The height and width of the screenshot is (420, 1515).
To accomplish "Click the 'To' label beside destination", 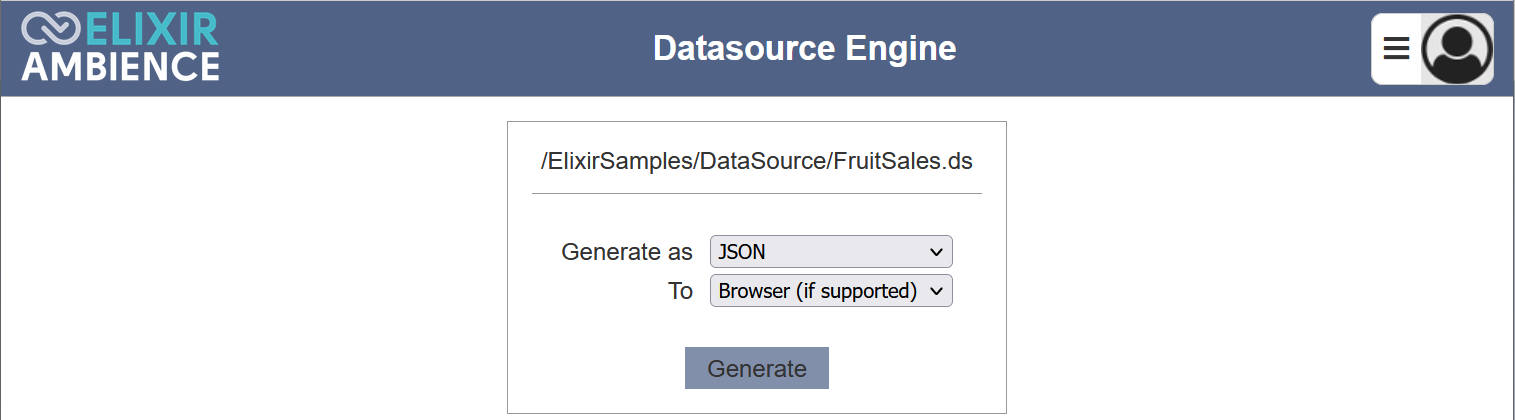I will (680, 291).
